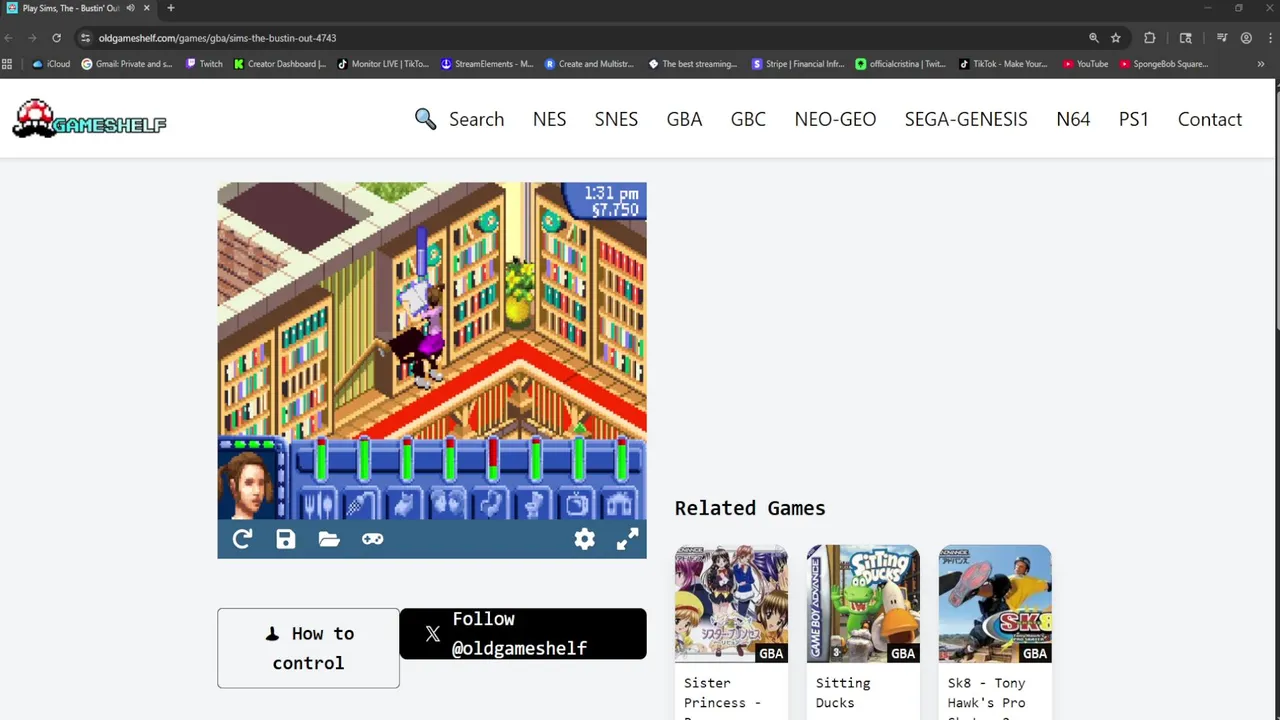Image resolution: width=1280 pixels, height=720 pixels.
Task: Open the best streaming bookmark
Action: 693,64
